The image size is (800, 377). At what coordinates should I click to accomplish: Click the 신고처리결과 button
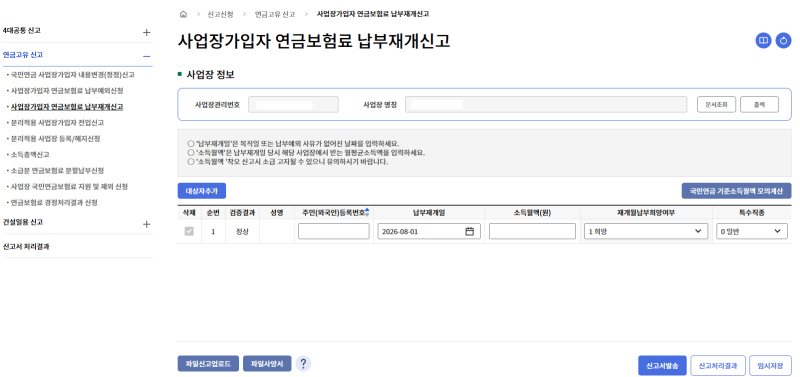click(x=718, y=365)
